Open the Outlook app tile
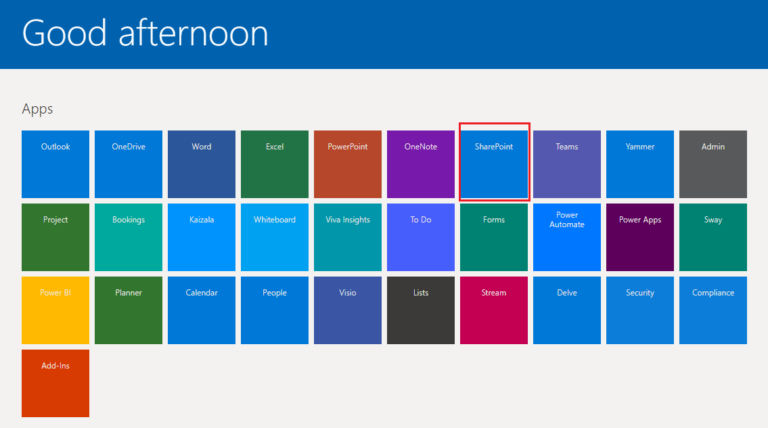Viewport: 768px width, 428px height. 55,163
